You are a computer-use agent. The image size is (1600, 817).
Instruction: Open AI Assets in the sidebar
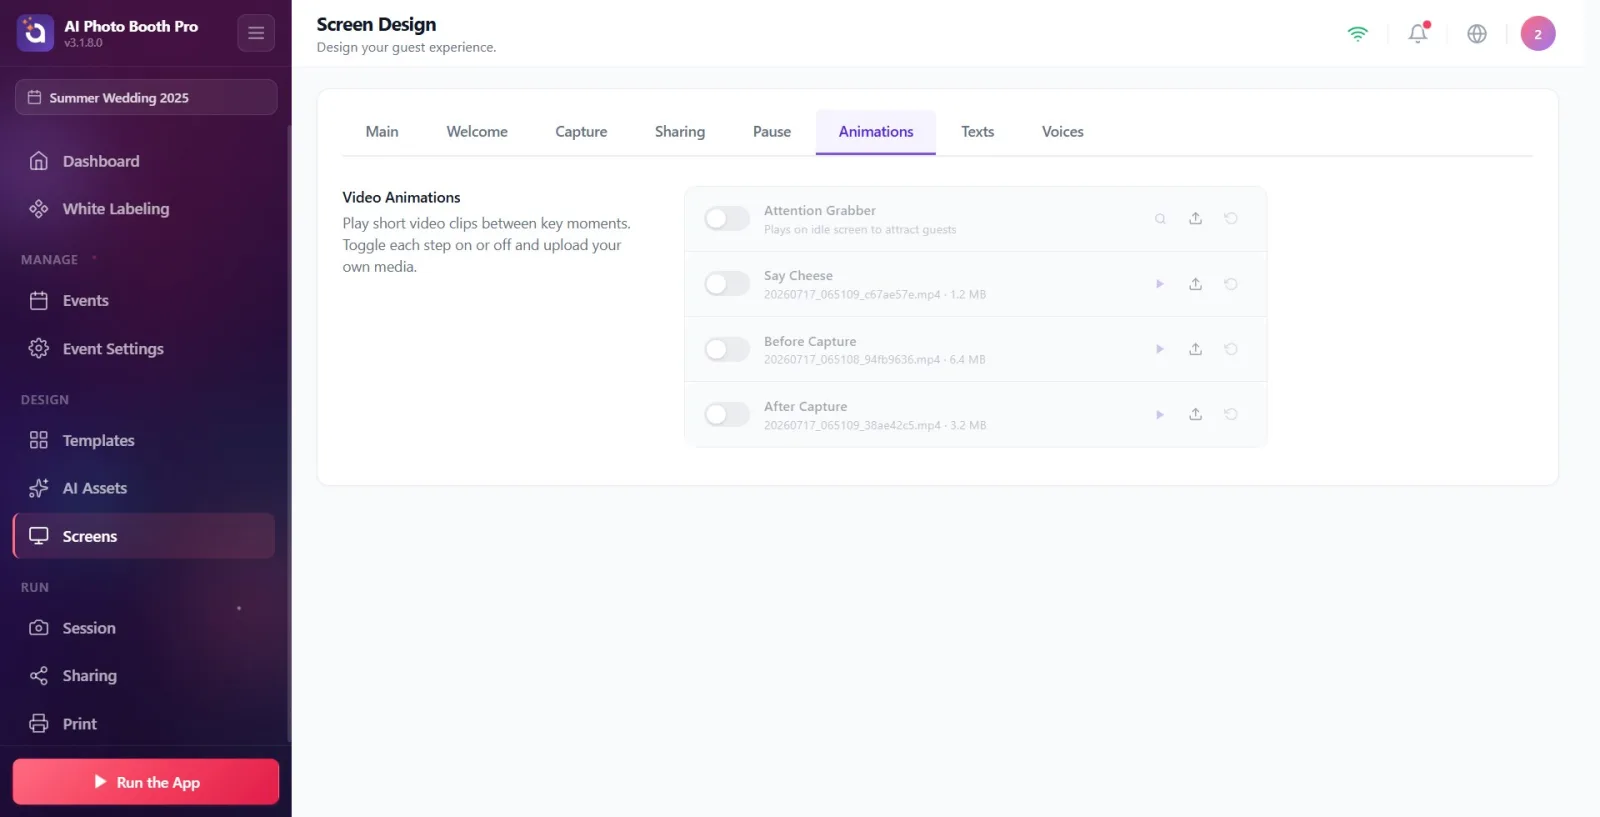(x=144, y=488)
